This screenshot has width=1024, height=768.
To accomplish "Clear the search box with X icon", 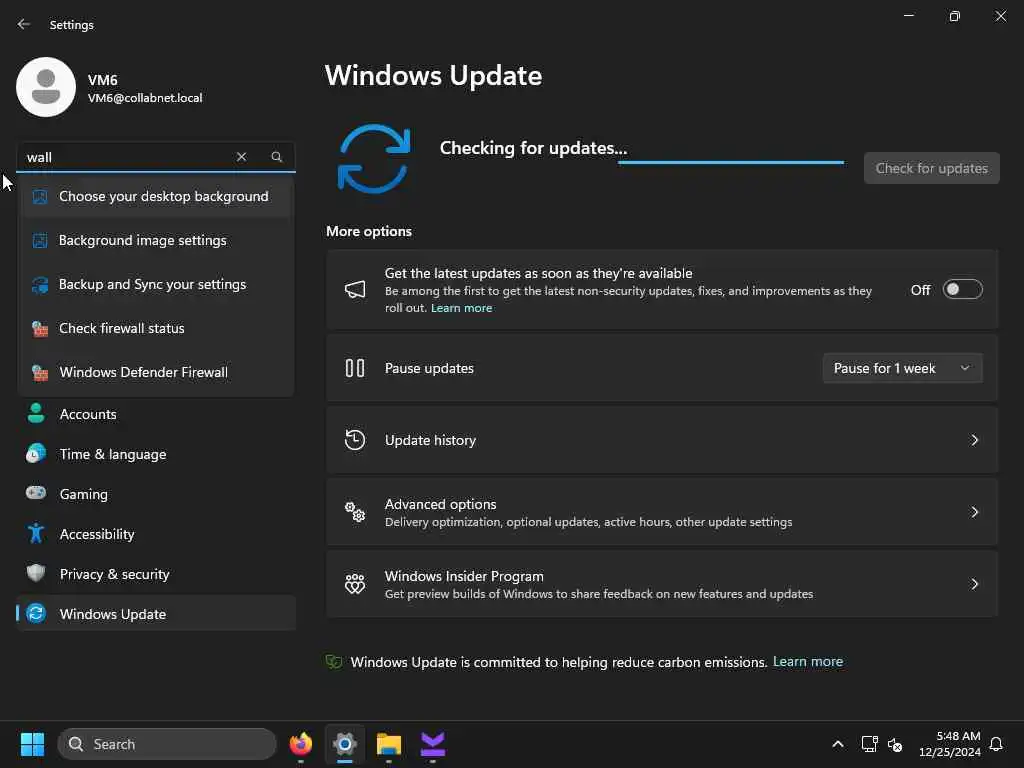I will click(242, 157).
